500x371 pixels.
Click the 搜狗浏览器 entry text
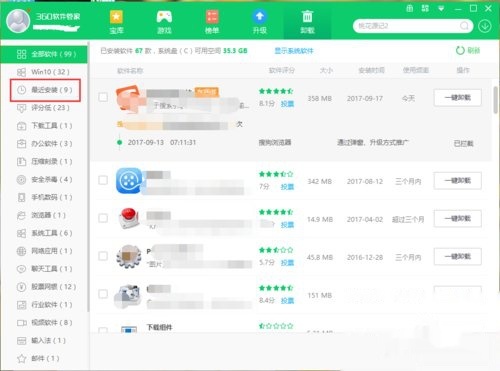click(275, 143)
